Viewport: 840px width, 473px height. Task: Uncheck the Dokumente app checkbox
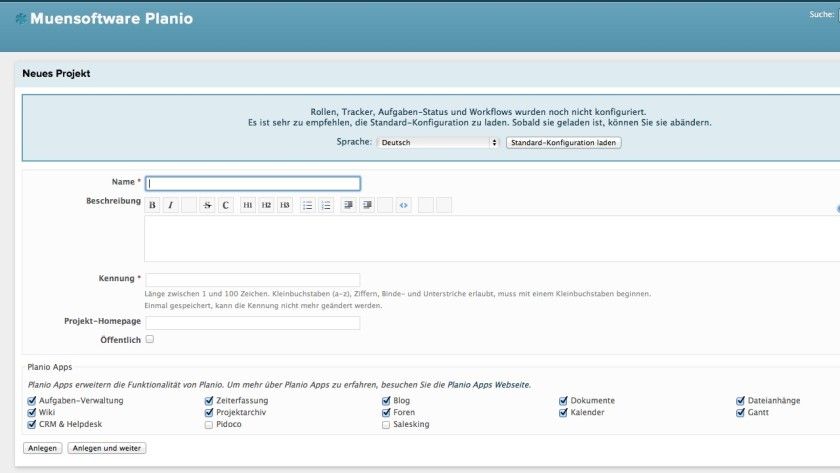563,401
